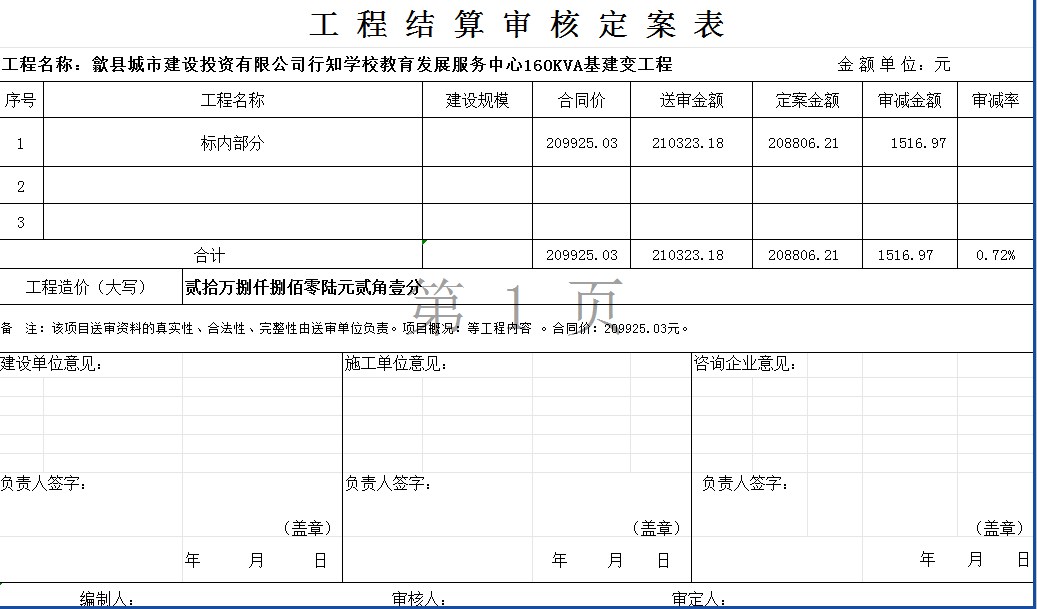Select the 建设规模 header cell
Screen dimensions: 1037x609
(477, 100)
